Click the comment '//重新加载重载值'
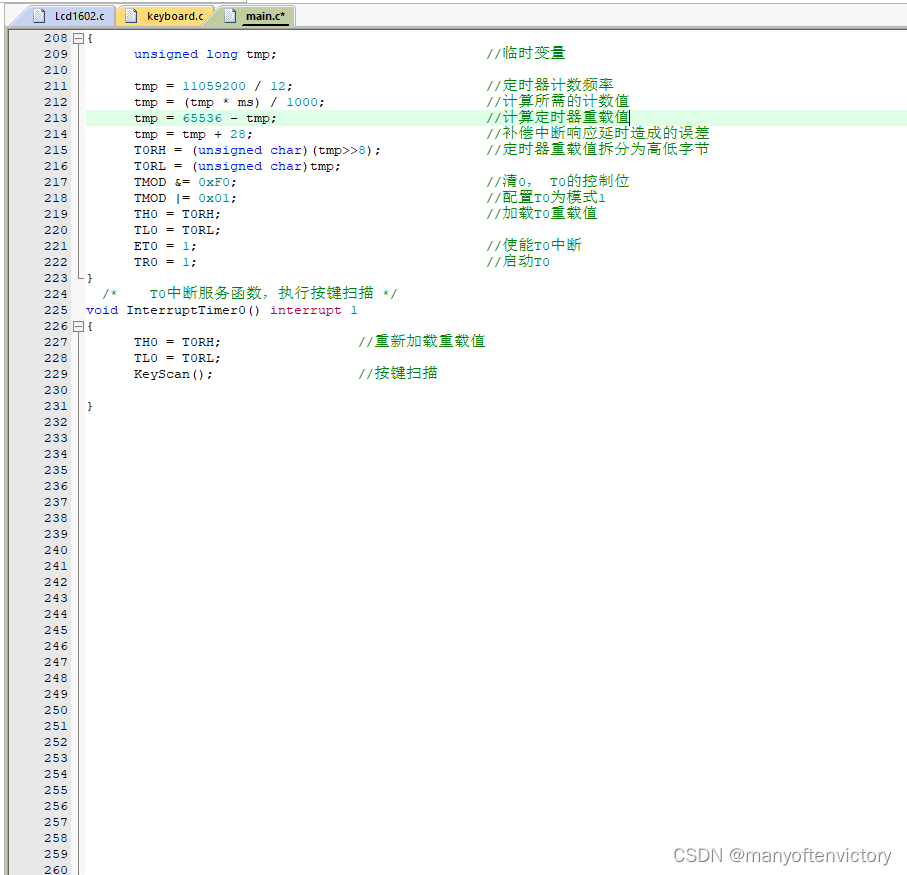 coord(422,341)
